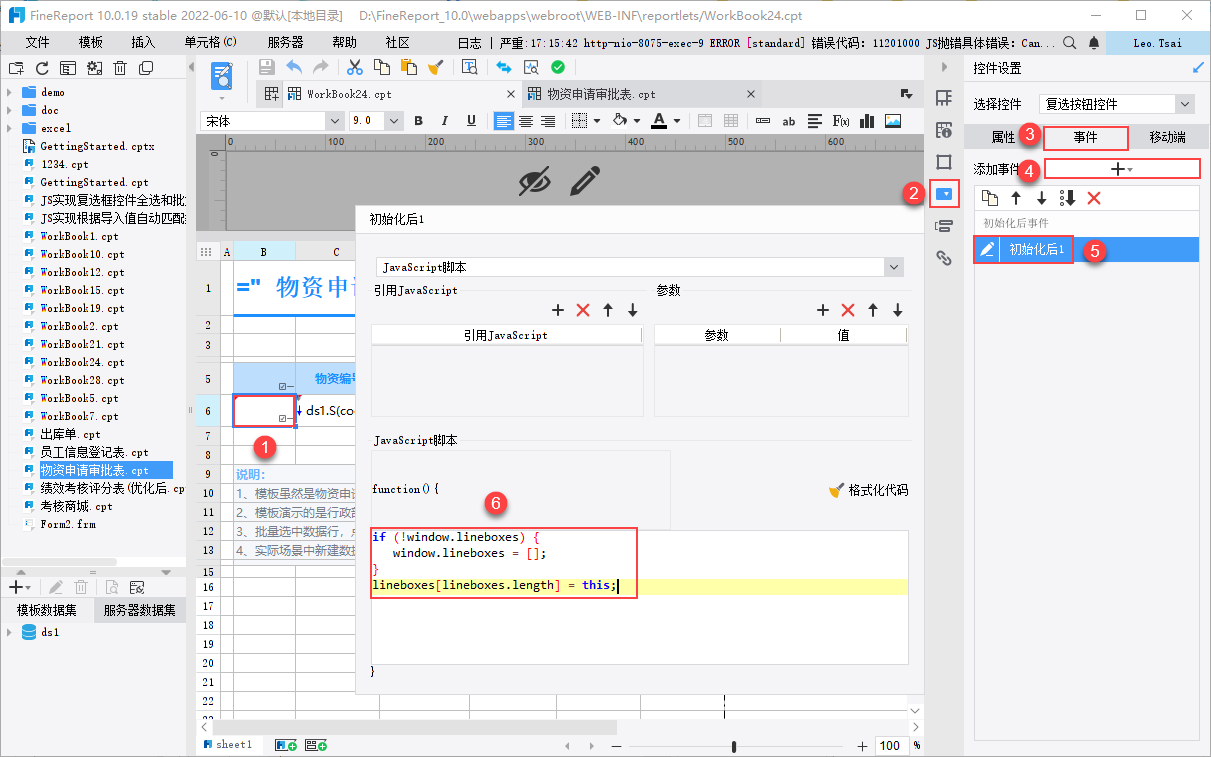This screenshot has height=757, width=1211.
Task: Expand the ds1 dataset node
Action: tap(9, 632)
